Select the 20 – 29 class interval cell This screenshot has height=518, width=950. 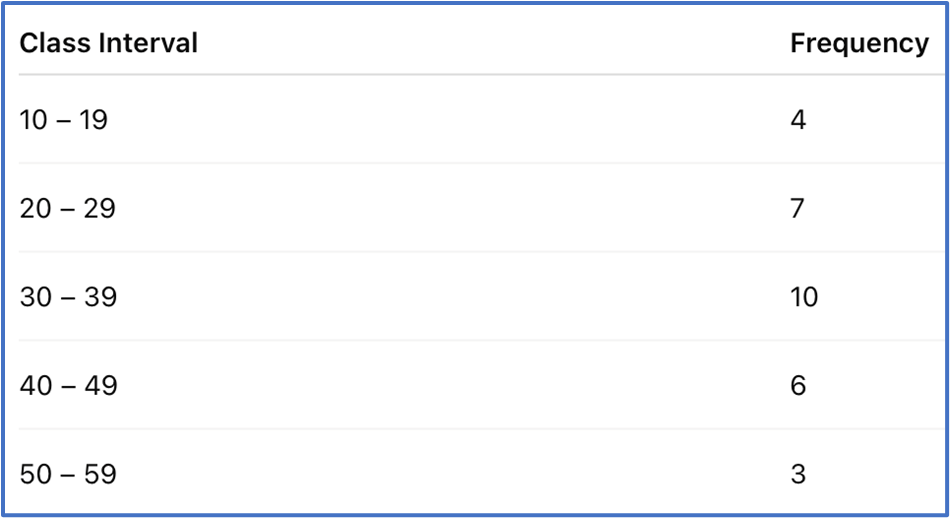tap(68, 209)
